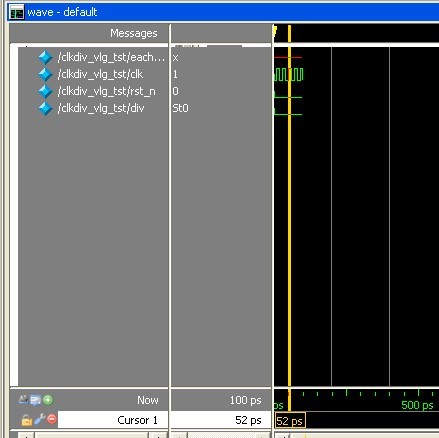Click the Cursor 1 name field
This screenshot has height=438, width=439.
113,420
